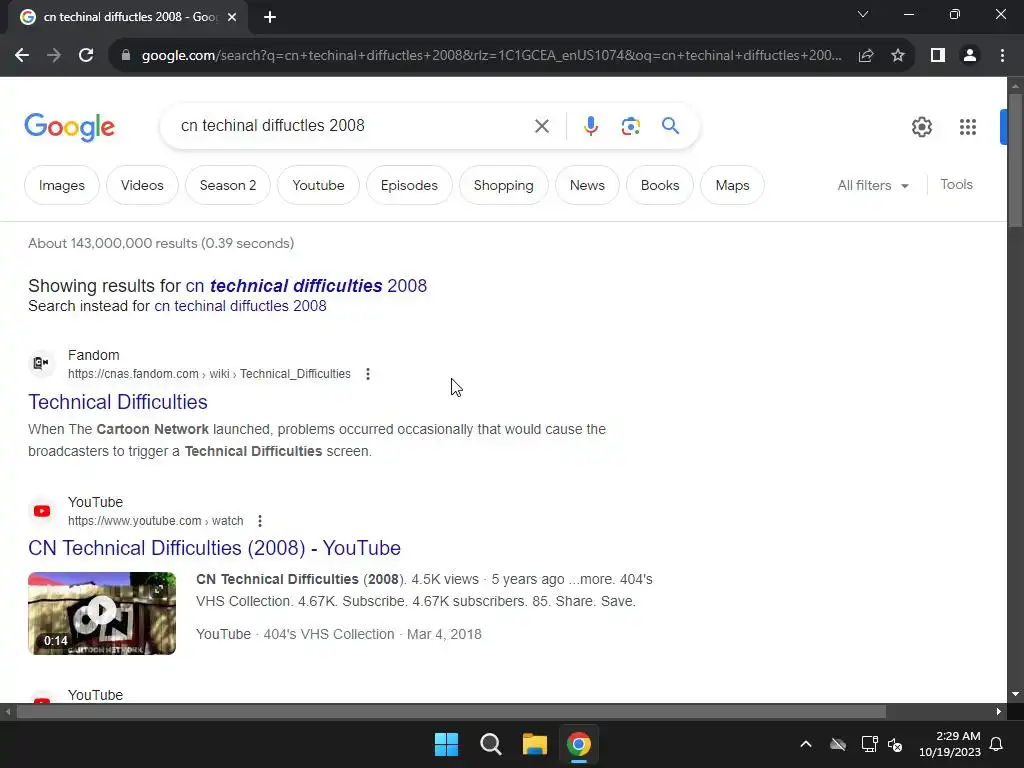Open the Chrome profile icon

[970, 56]
